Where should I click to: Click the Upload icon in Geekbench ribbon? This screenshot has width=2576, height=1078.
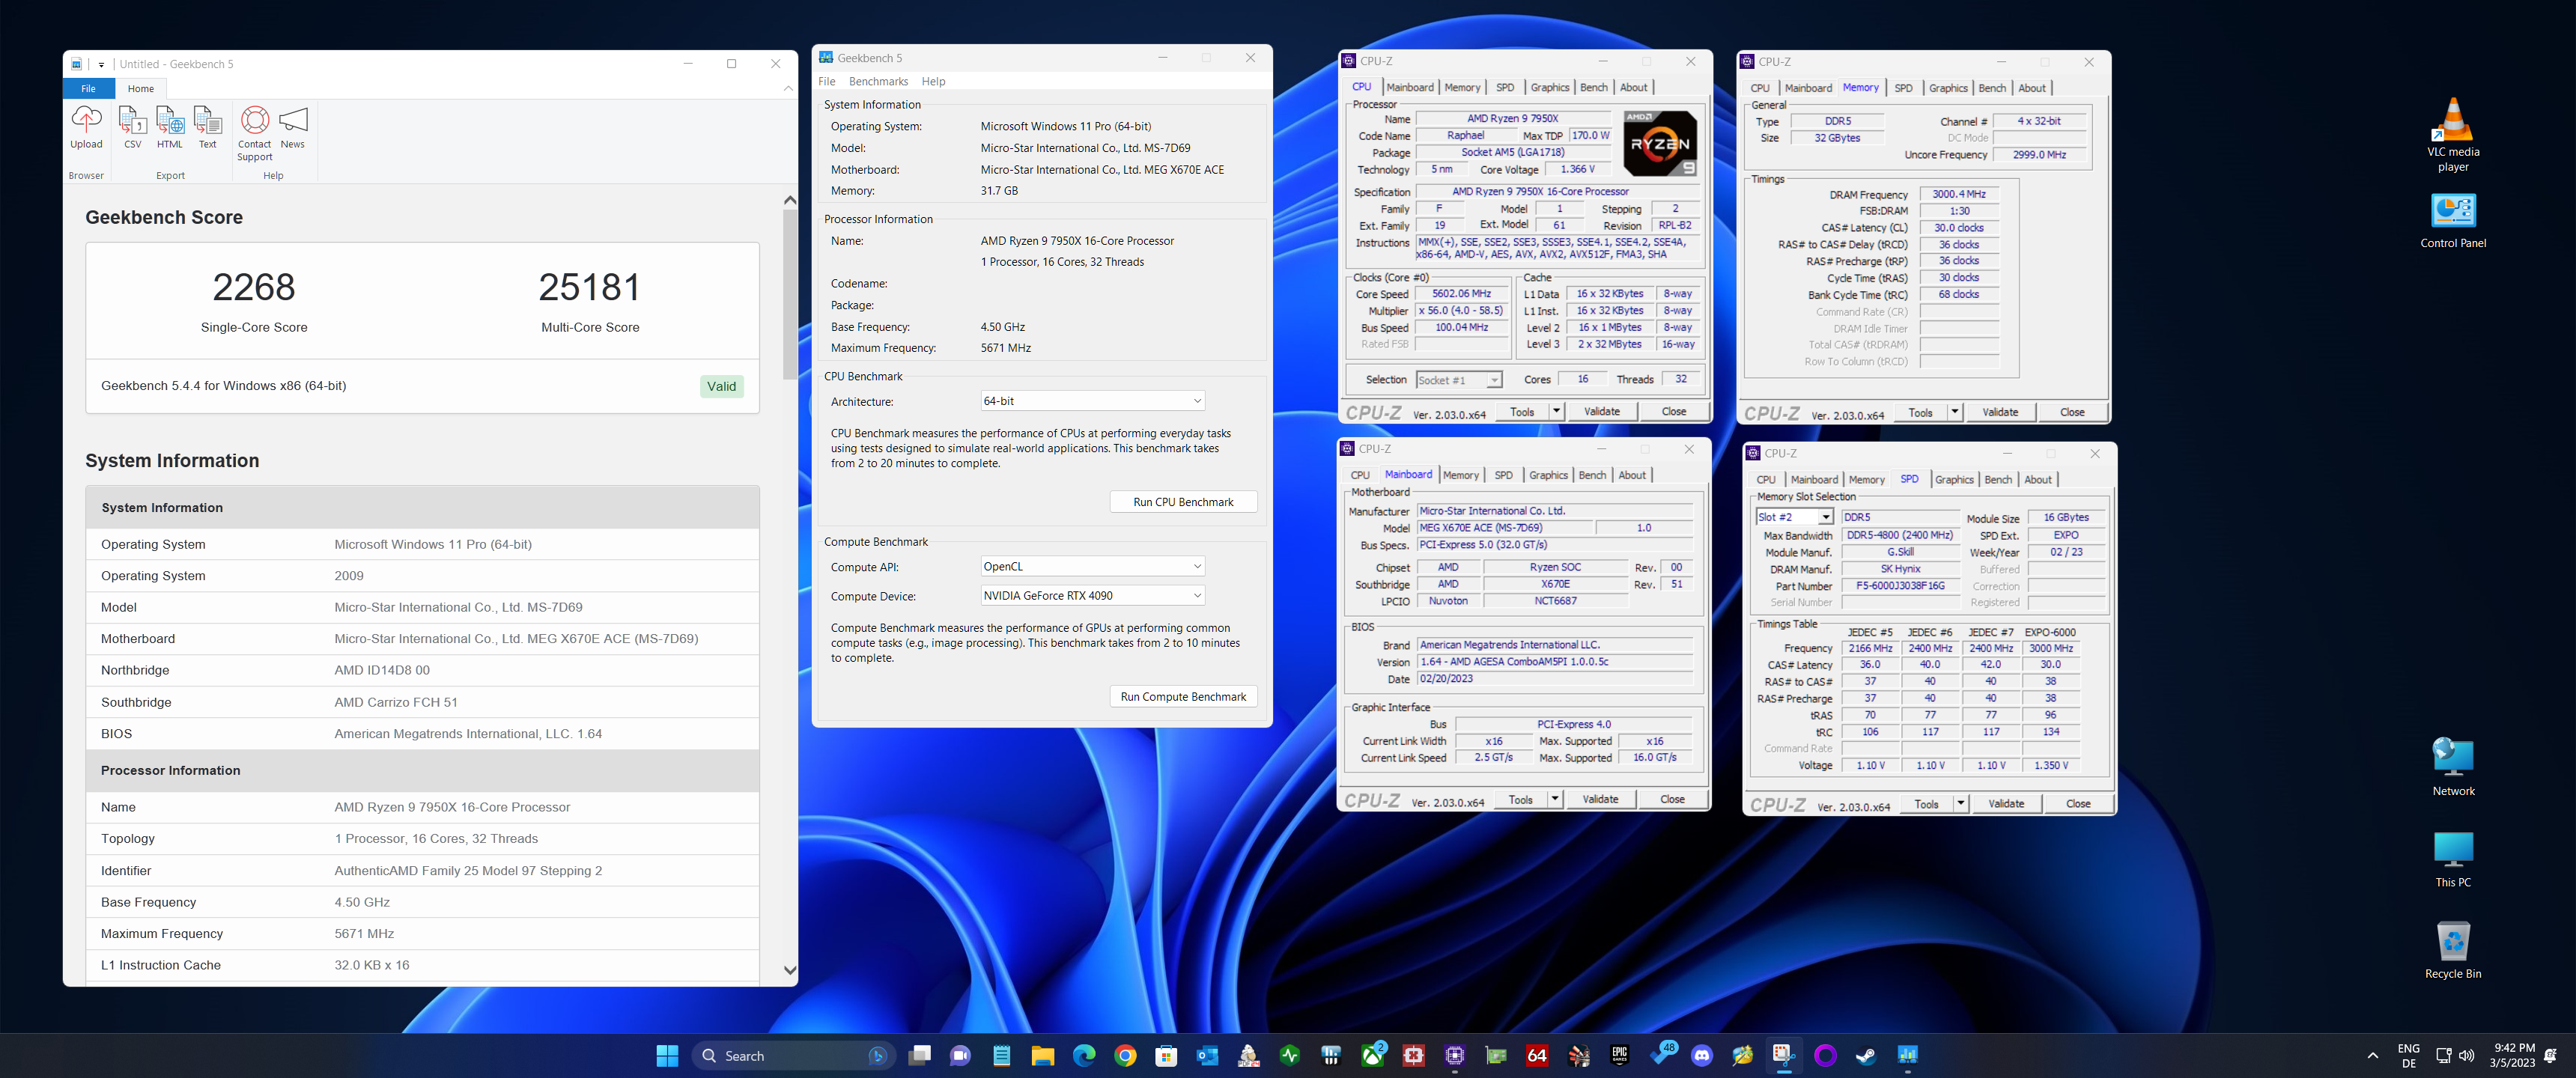coord(86,127)
